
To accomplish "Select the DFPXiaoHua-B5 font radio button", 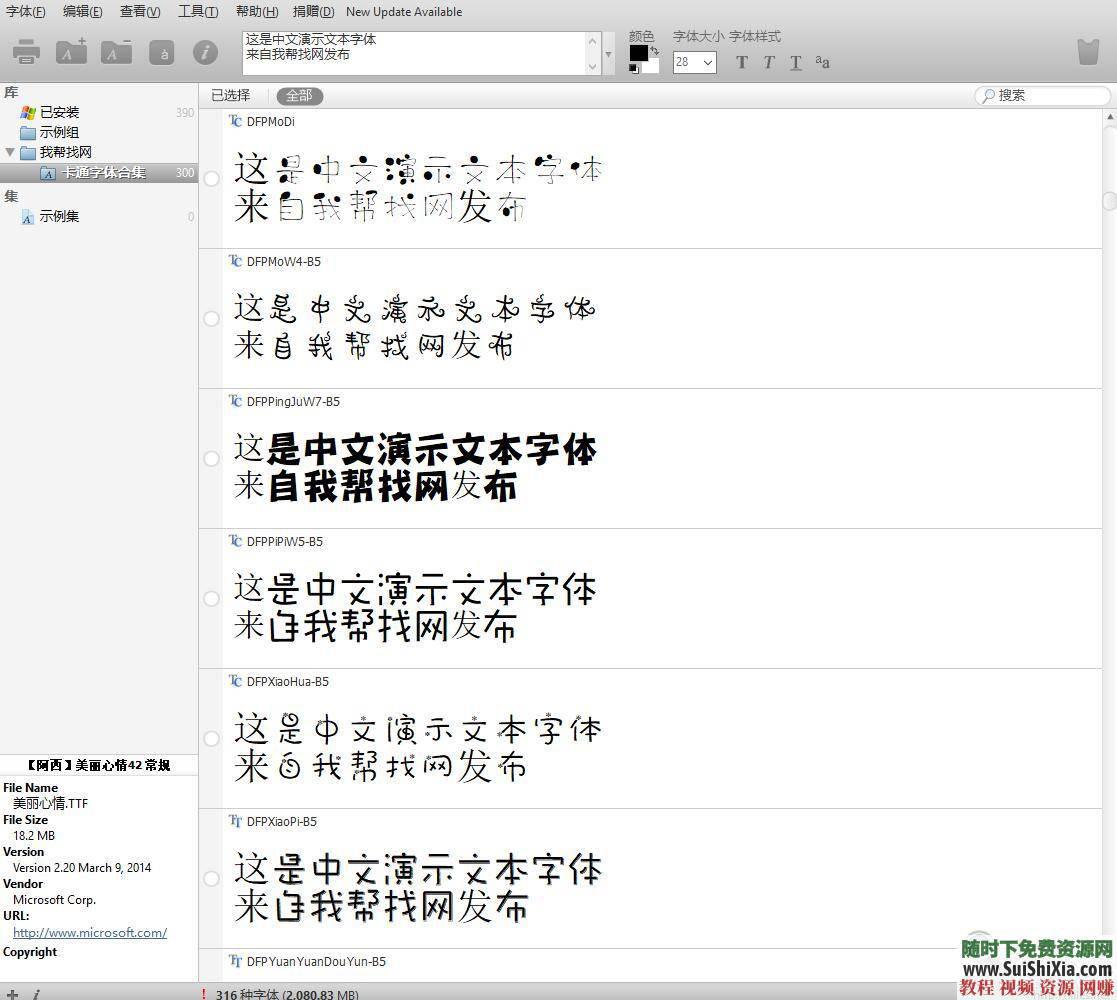I will click(211, 739).
